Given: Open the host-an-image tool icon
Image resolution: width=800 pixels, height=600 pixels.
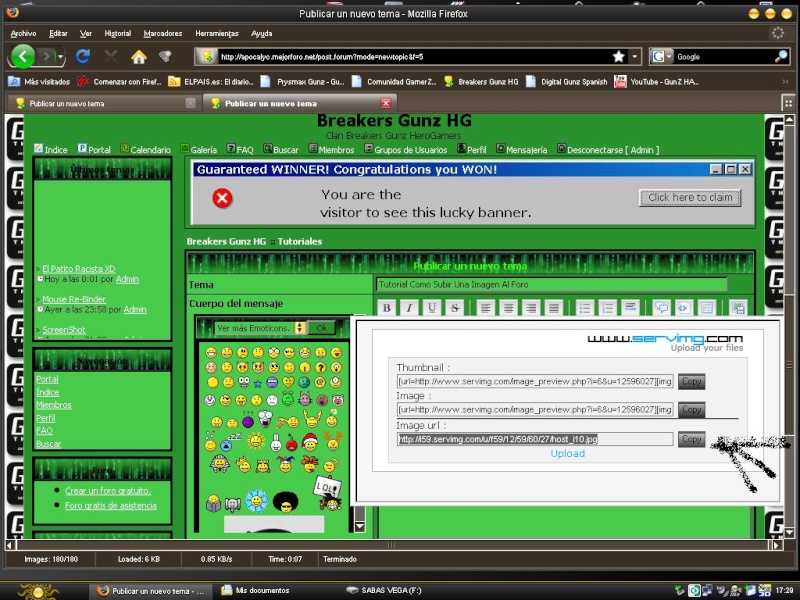Looking at the screenshot, I should click(738, 308).
